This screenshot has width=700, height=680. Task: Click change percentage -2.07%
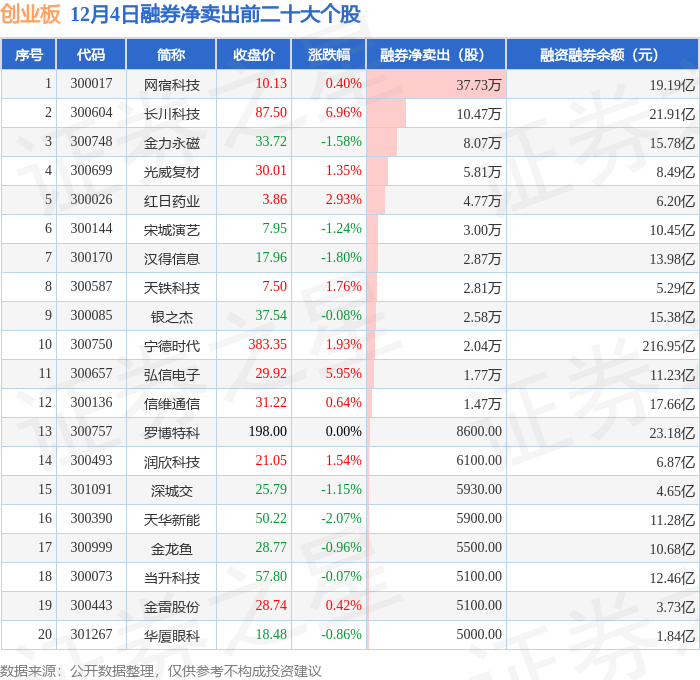coord(342,519)
